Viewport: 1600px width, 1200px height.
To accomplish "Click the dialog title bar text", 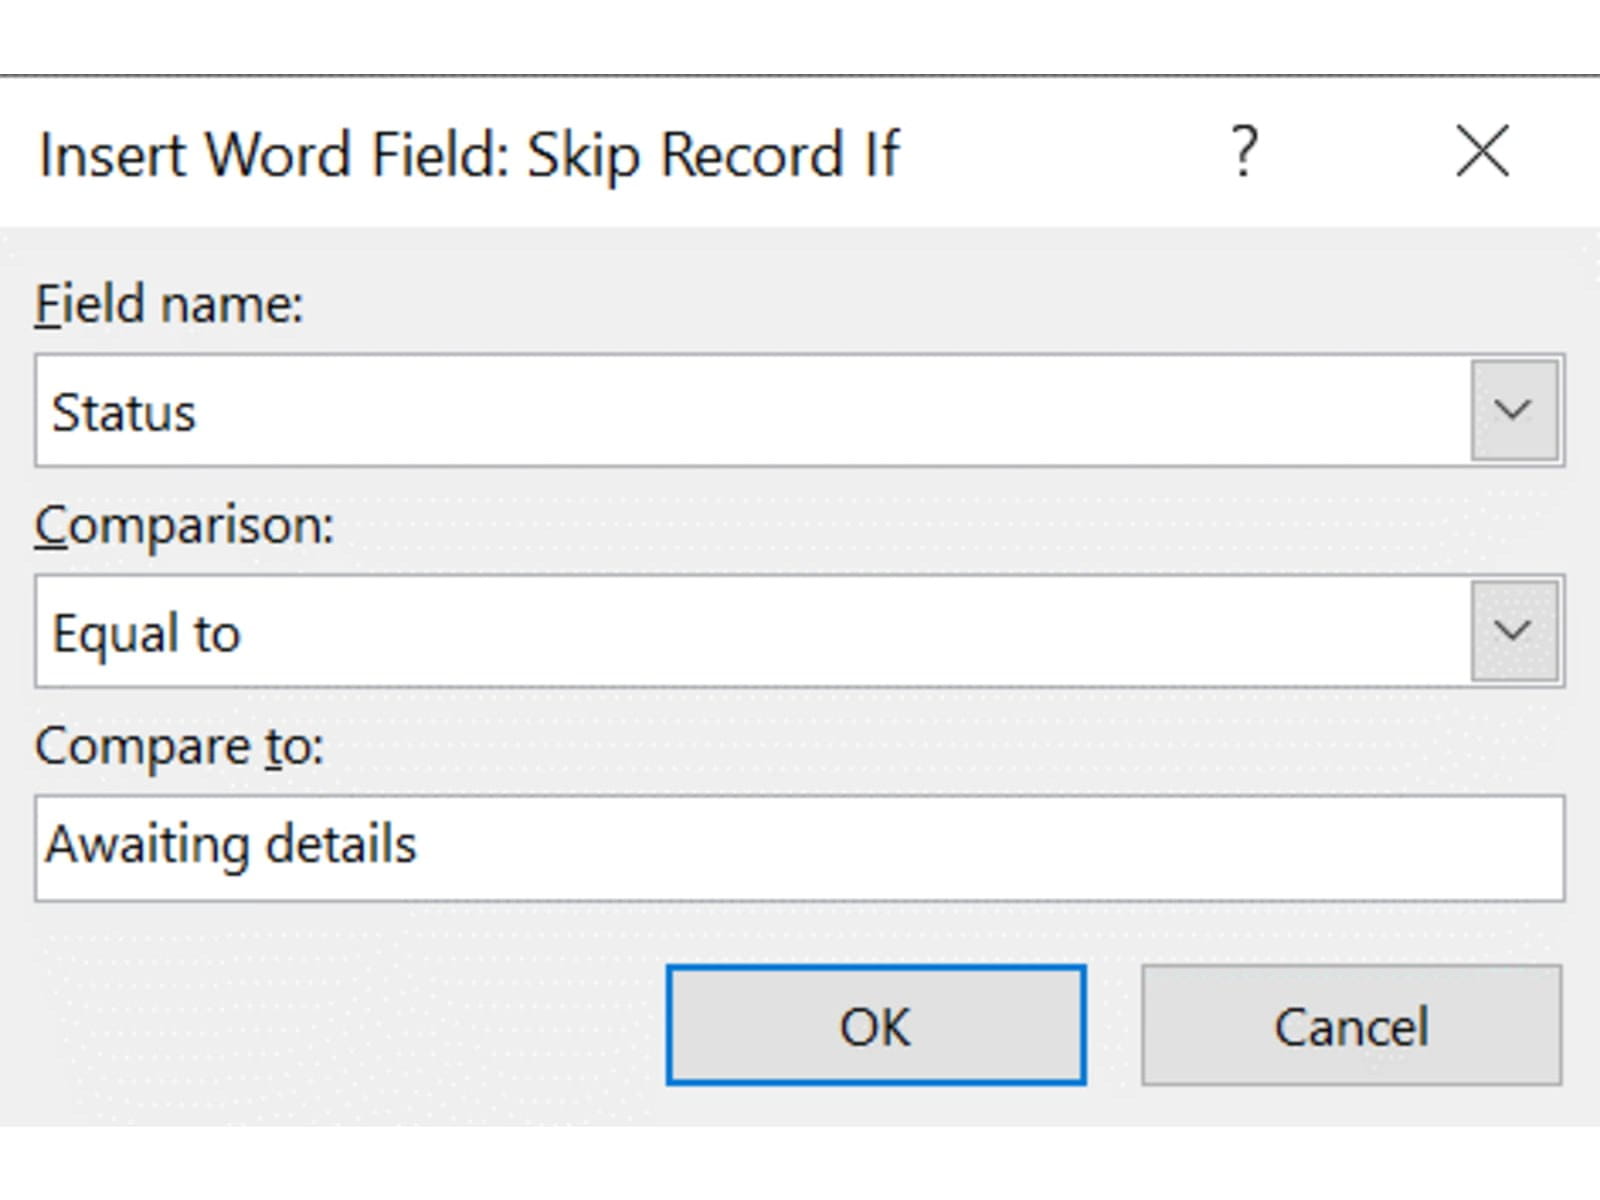I will tap(469, 155).
